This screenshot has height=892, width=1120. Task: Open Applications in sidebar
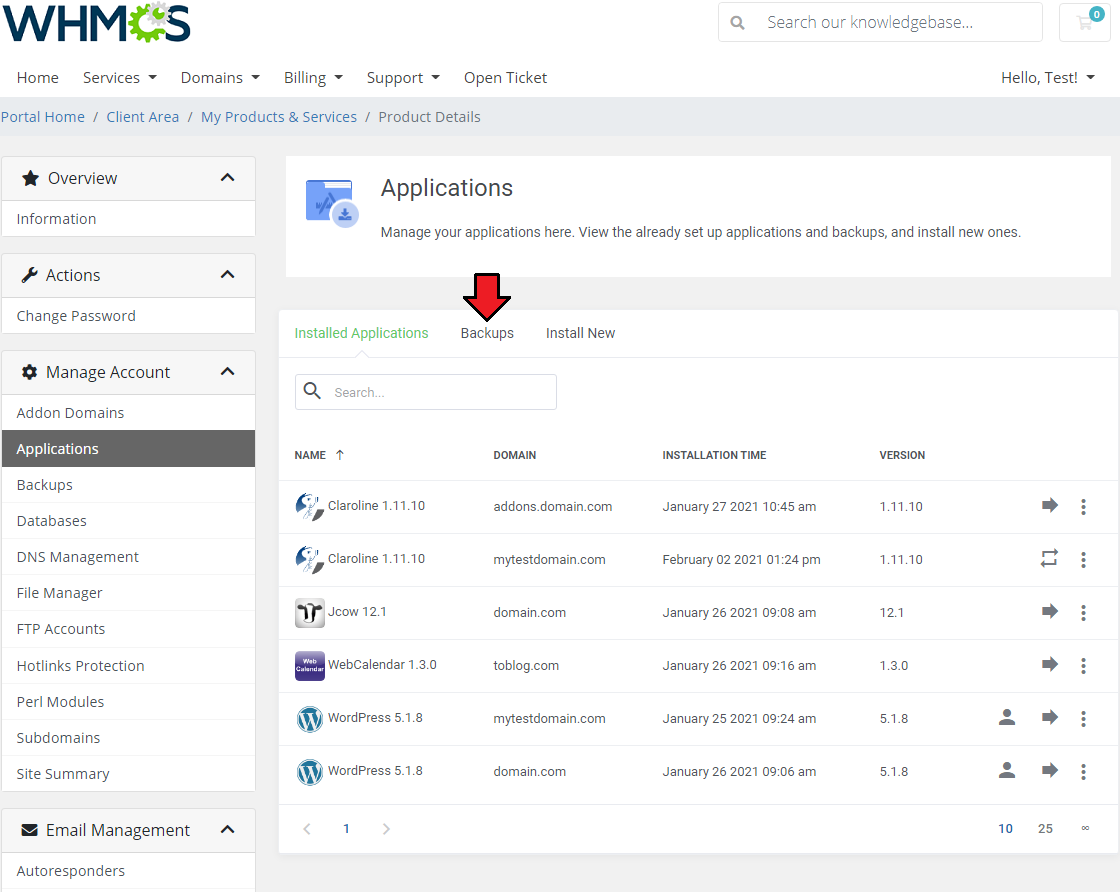(129, 448)
